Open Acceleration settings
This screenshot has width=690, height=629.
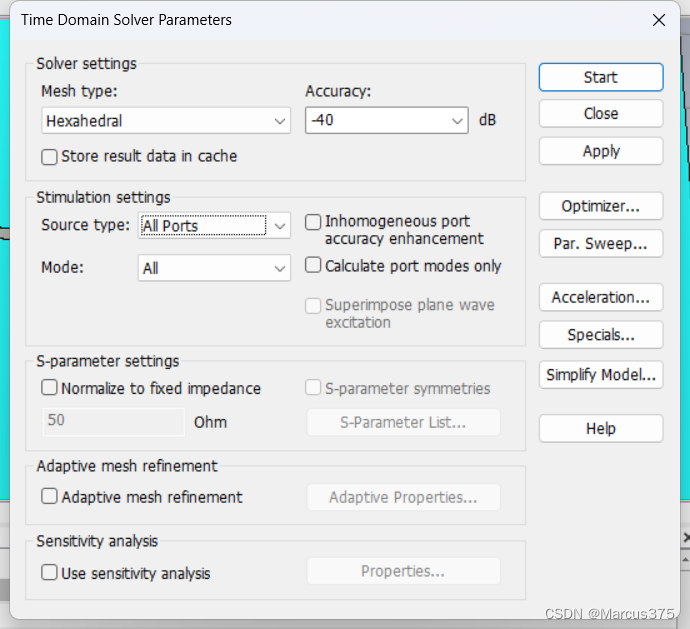pyautogui.click(x=600, y=297)
